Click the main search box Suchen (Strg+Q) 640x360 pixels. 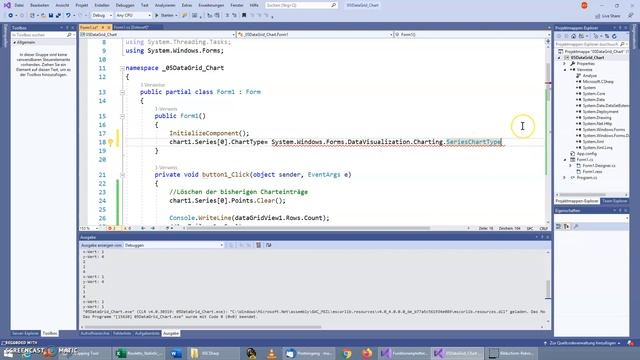(301, 5)
